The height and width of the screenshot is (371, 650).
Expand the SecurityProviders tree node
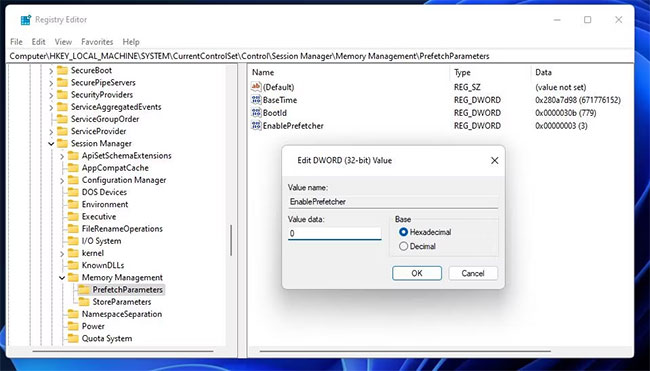[x=51, y=95]
